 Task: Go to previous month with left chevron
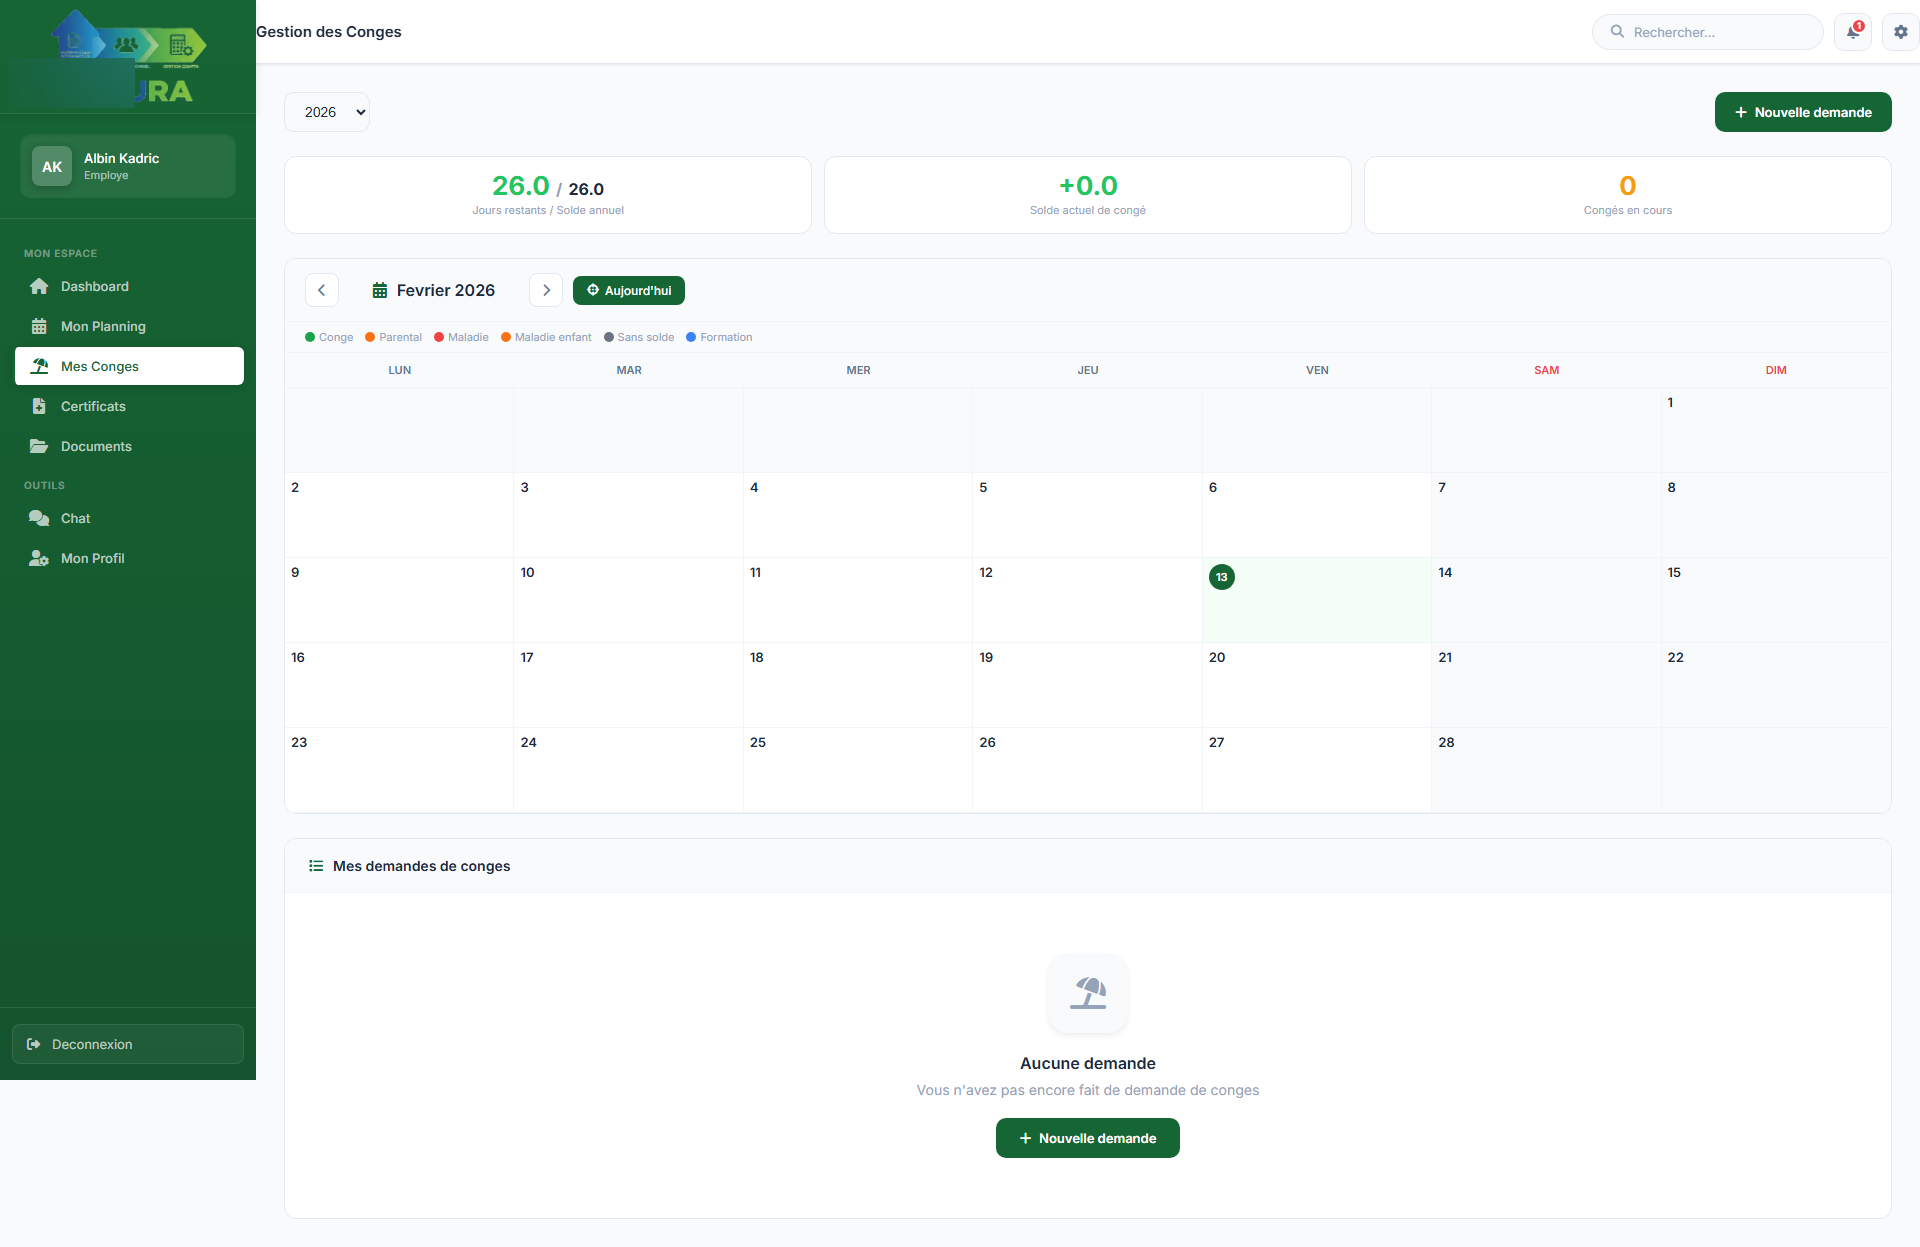pyautogui.click(x=321, y=290)
